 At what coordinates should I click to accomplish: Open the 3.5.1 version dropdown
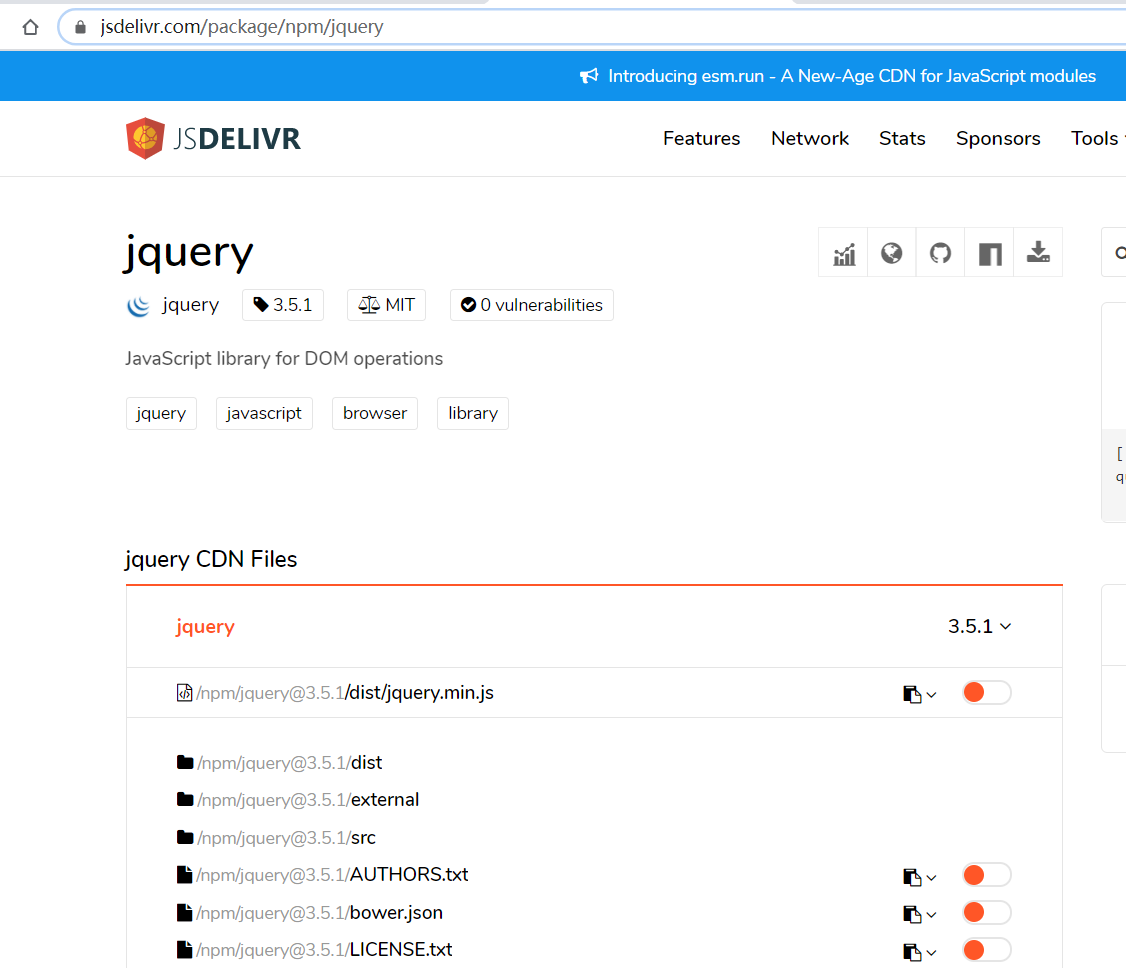980,627
